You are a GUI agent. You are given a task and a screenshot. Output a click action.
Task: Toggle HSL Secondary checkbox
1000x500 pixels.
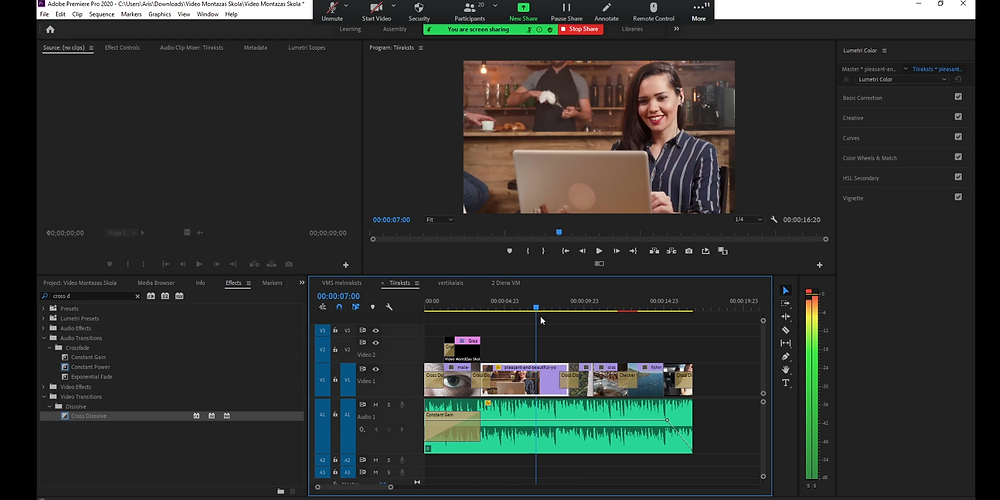958,177
